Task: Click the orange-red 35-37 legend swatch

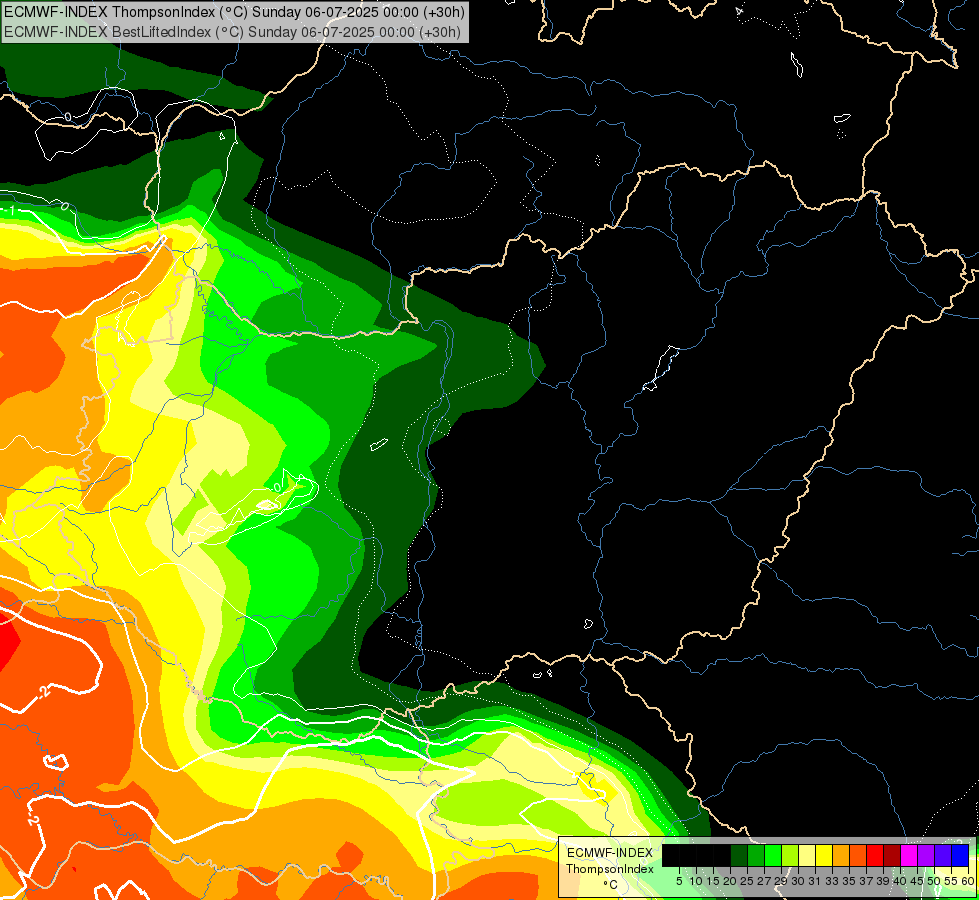Action: coord(858,855)
